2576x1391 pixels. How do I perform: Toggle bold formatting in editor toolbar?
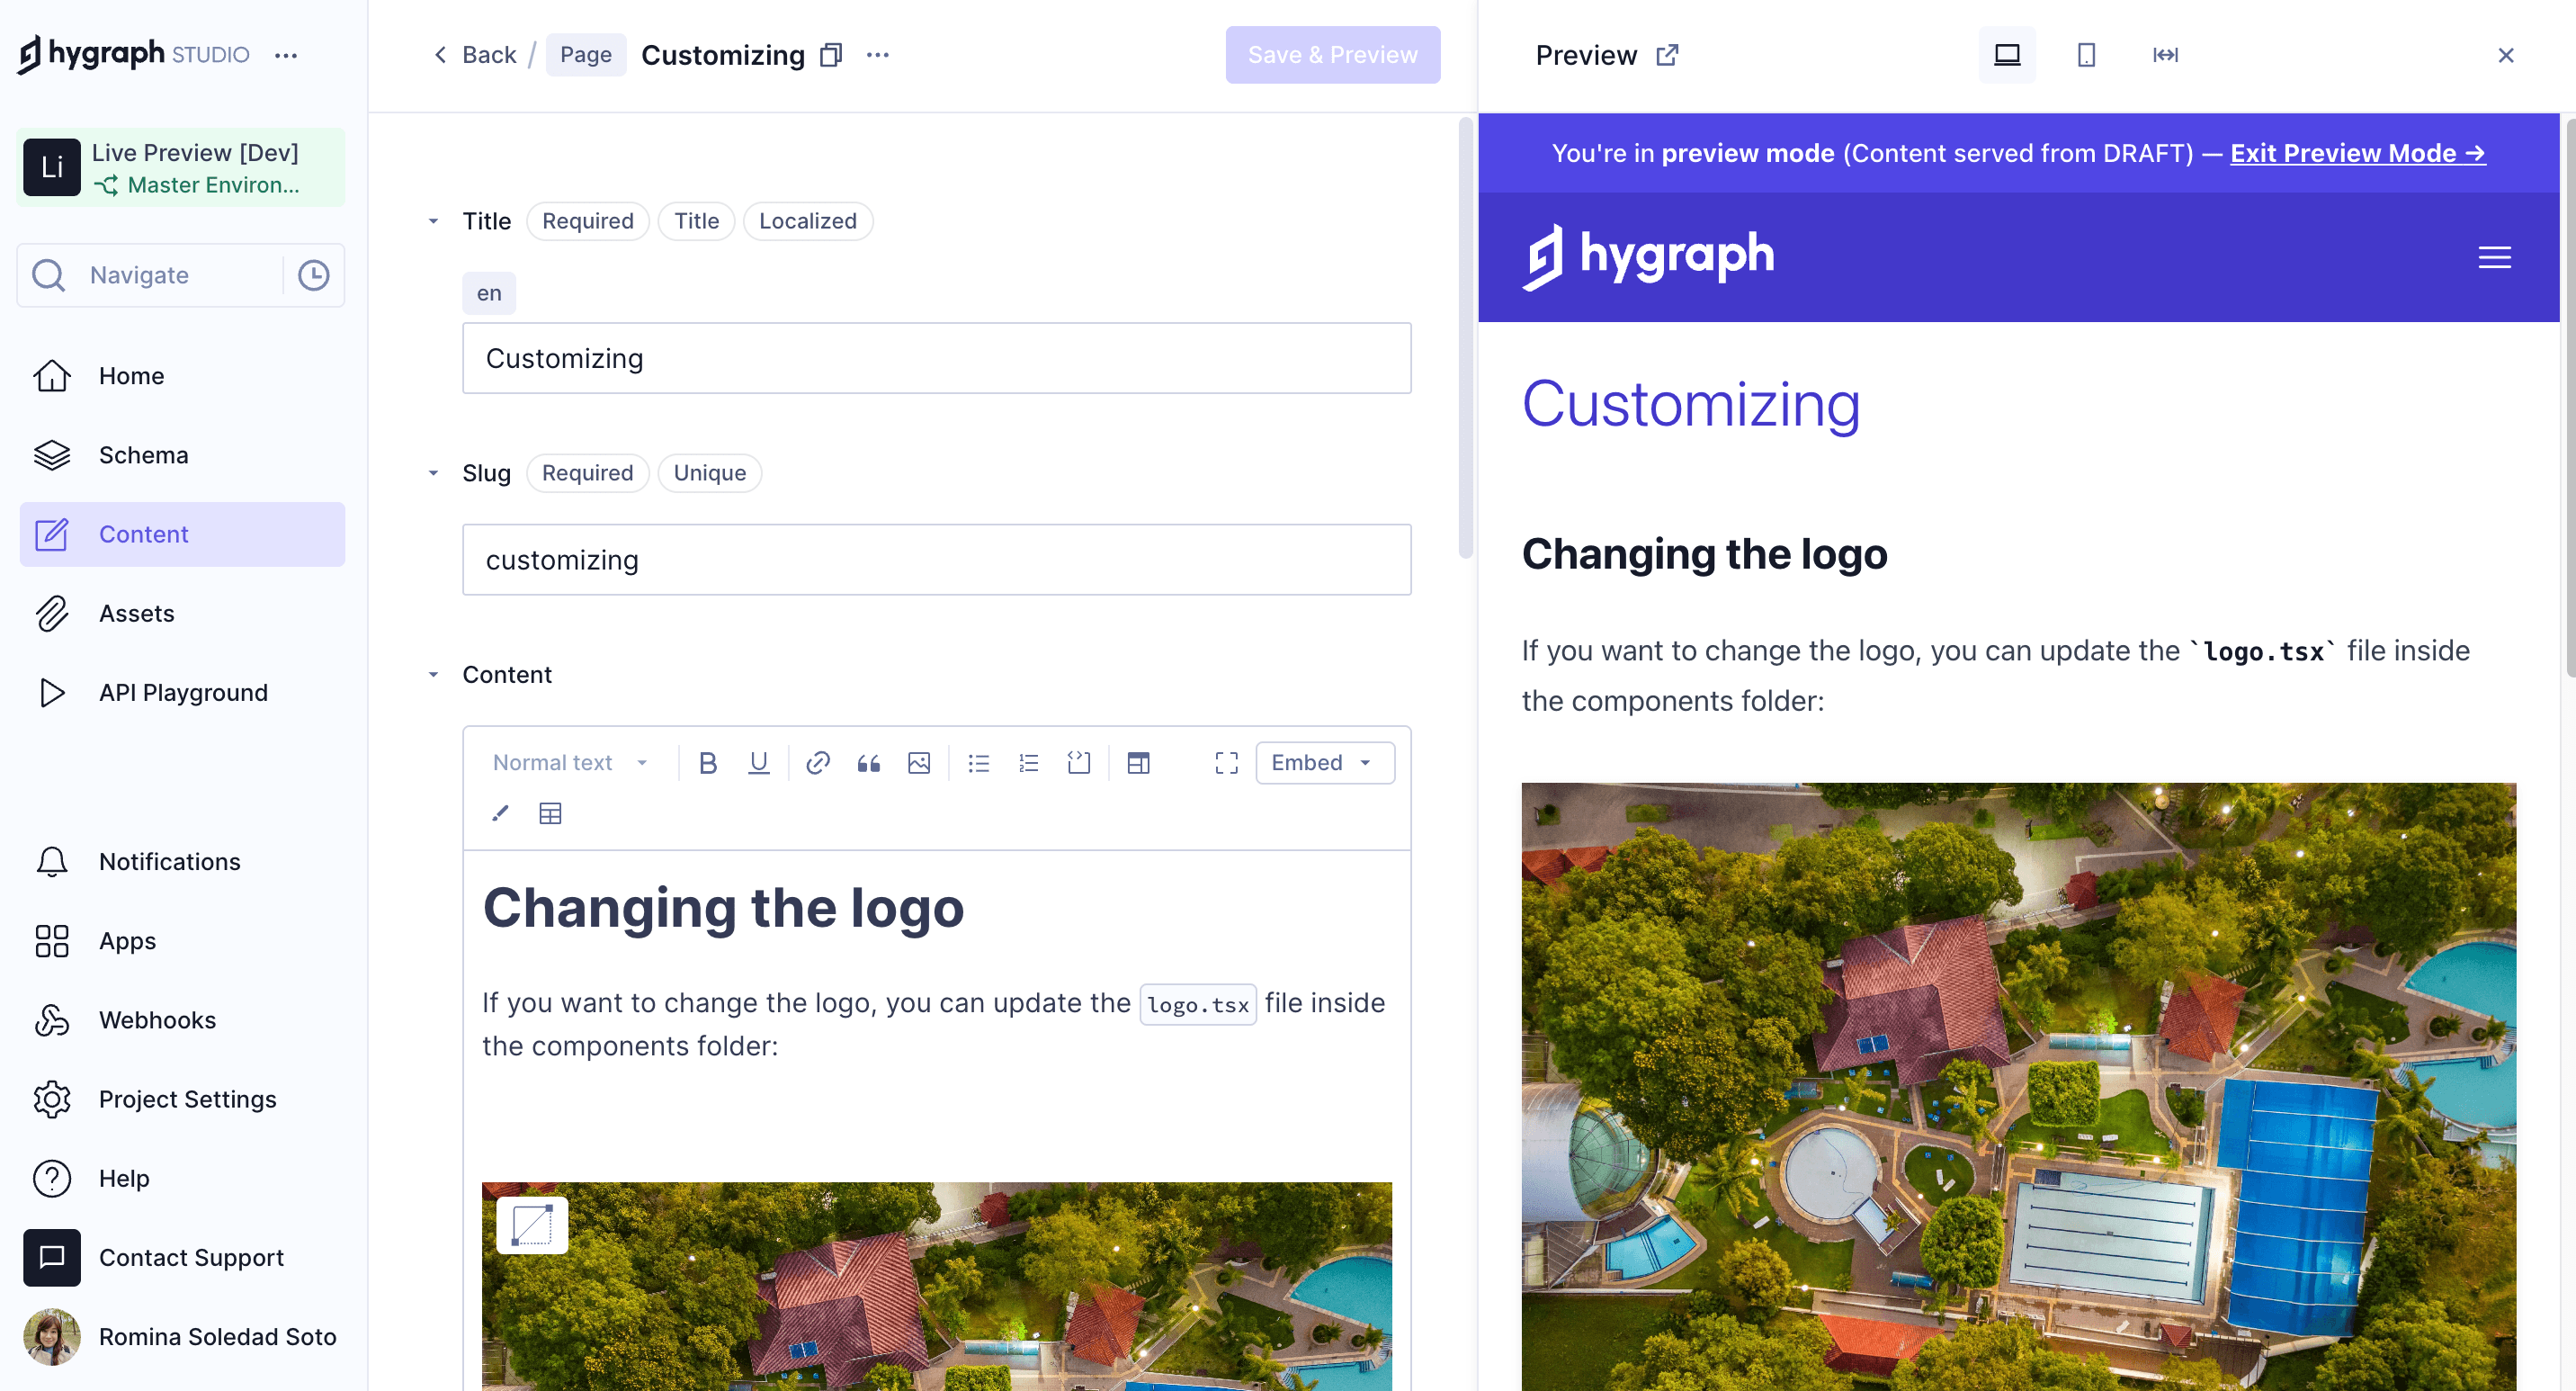(708, 763)
